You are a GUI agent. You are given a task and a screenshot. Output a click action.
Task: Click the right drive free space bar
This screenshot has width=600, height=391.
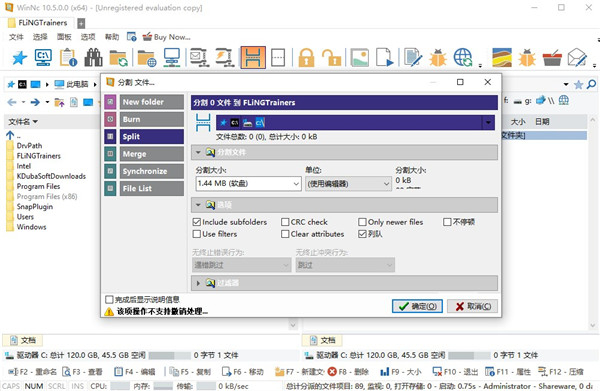pyautogui.click(x=469, y=355)
